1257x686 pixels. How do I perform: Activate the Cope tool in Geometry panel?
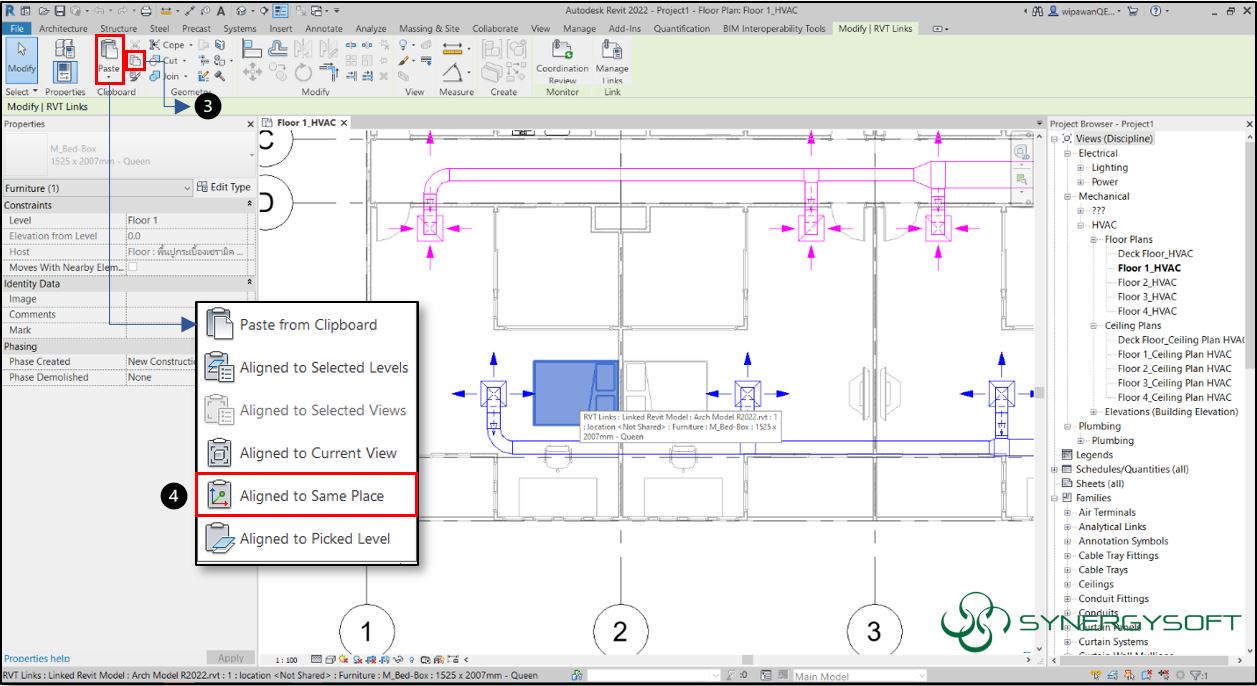(x=166, y=45)
